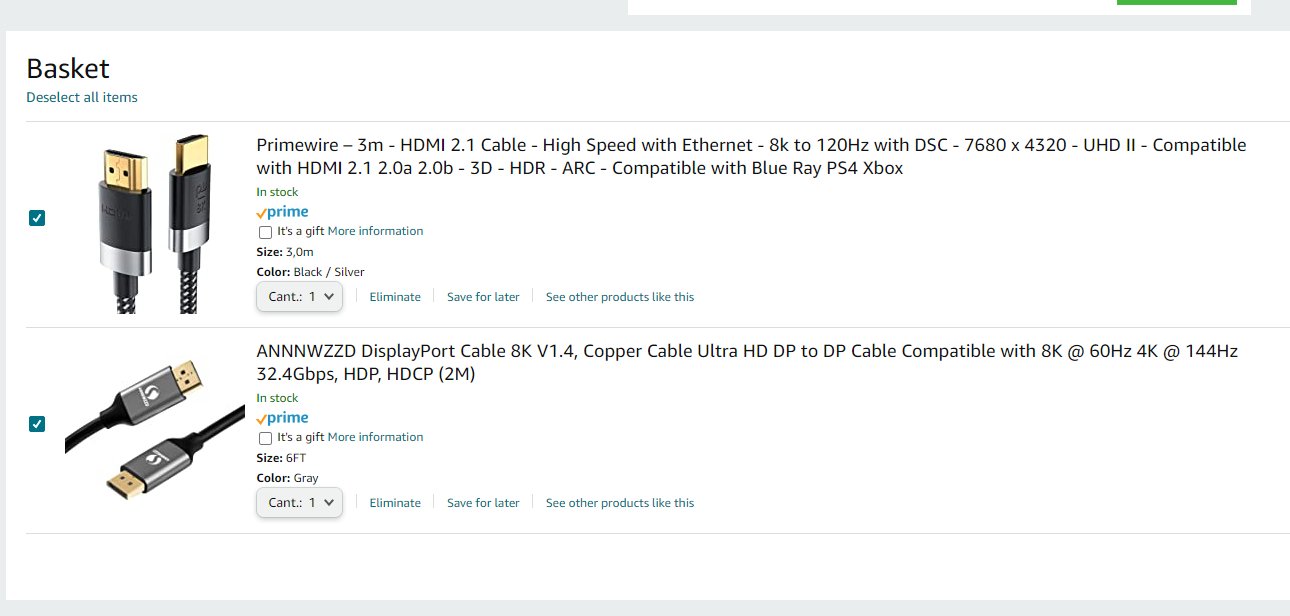Screen dimensions: 1290x616
Task: Open quantity dropdown for the HDMI cable
Action: click(x=300, y=297)
